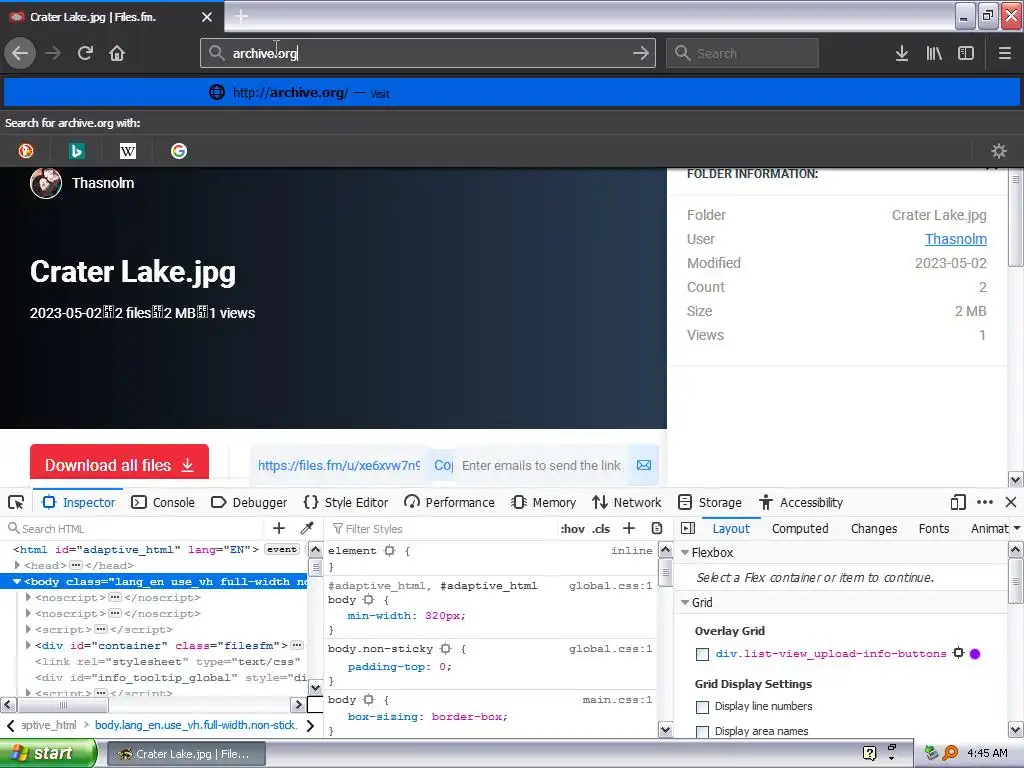Click the email entry field for the link
This screenshot has width=1024, height=768.
tap(541, 465)
